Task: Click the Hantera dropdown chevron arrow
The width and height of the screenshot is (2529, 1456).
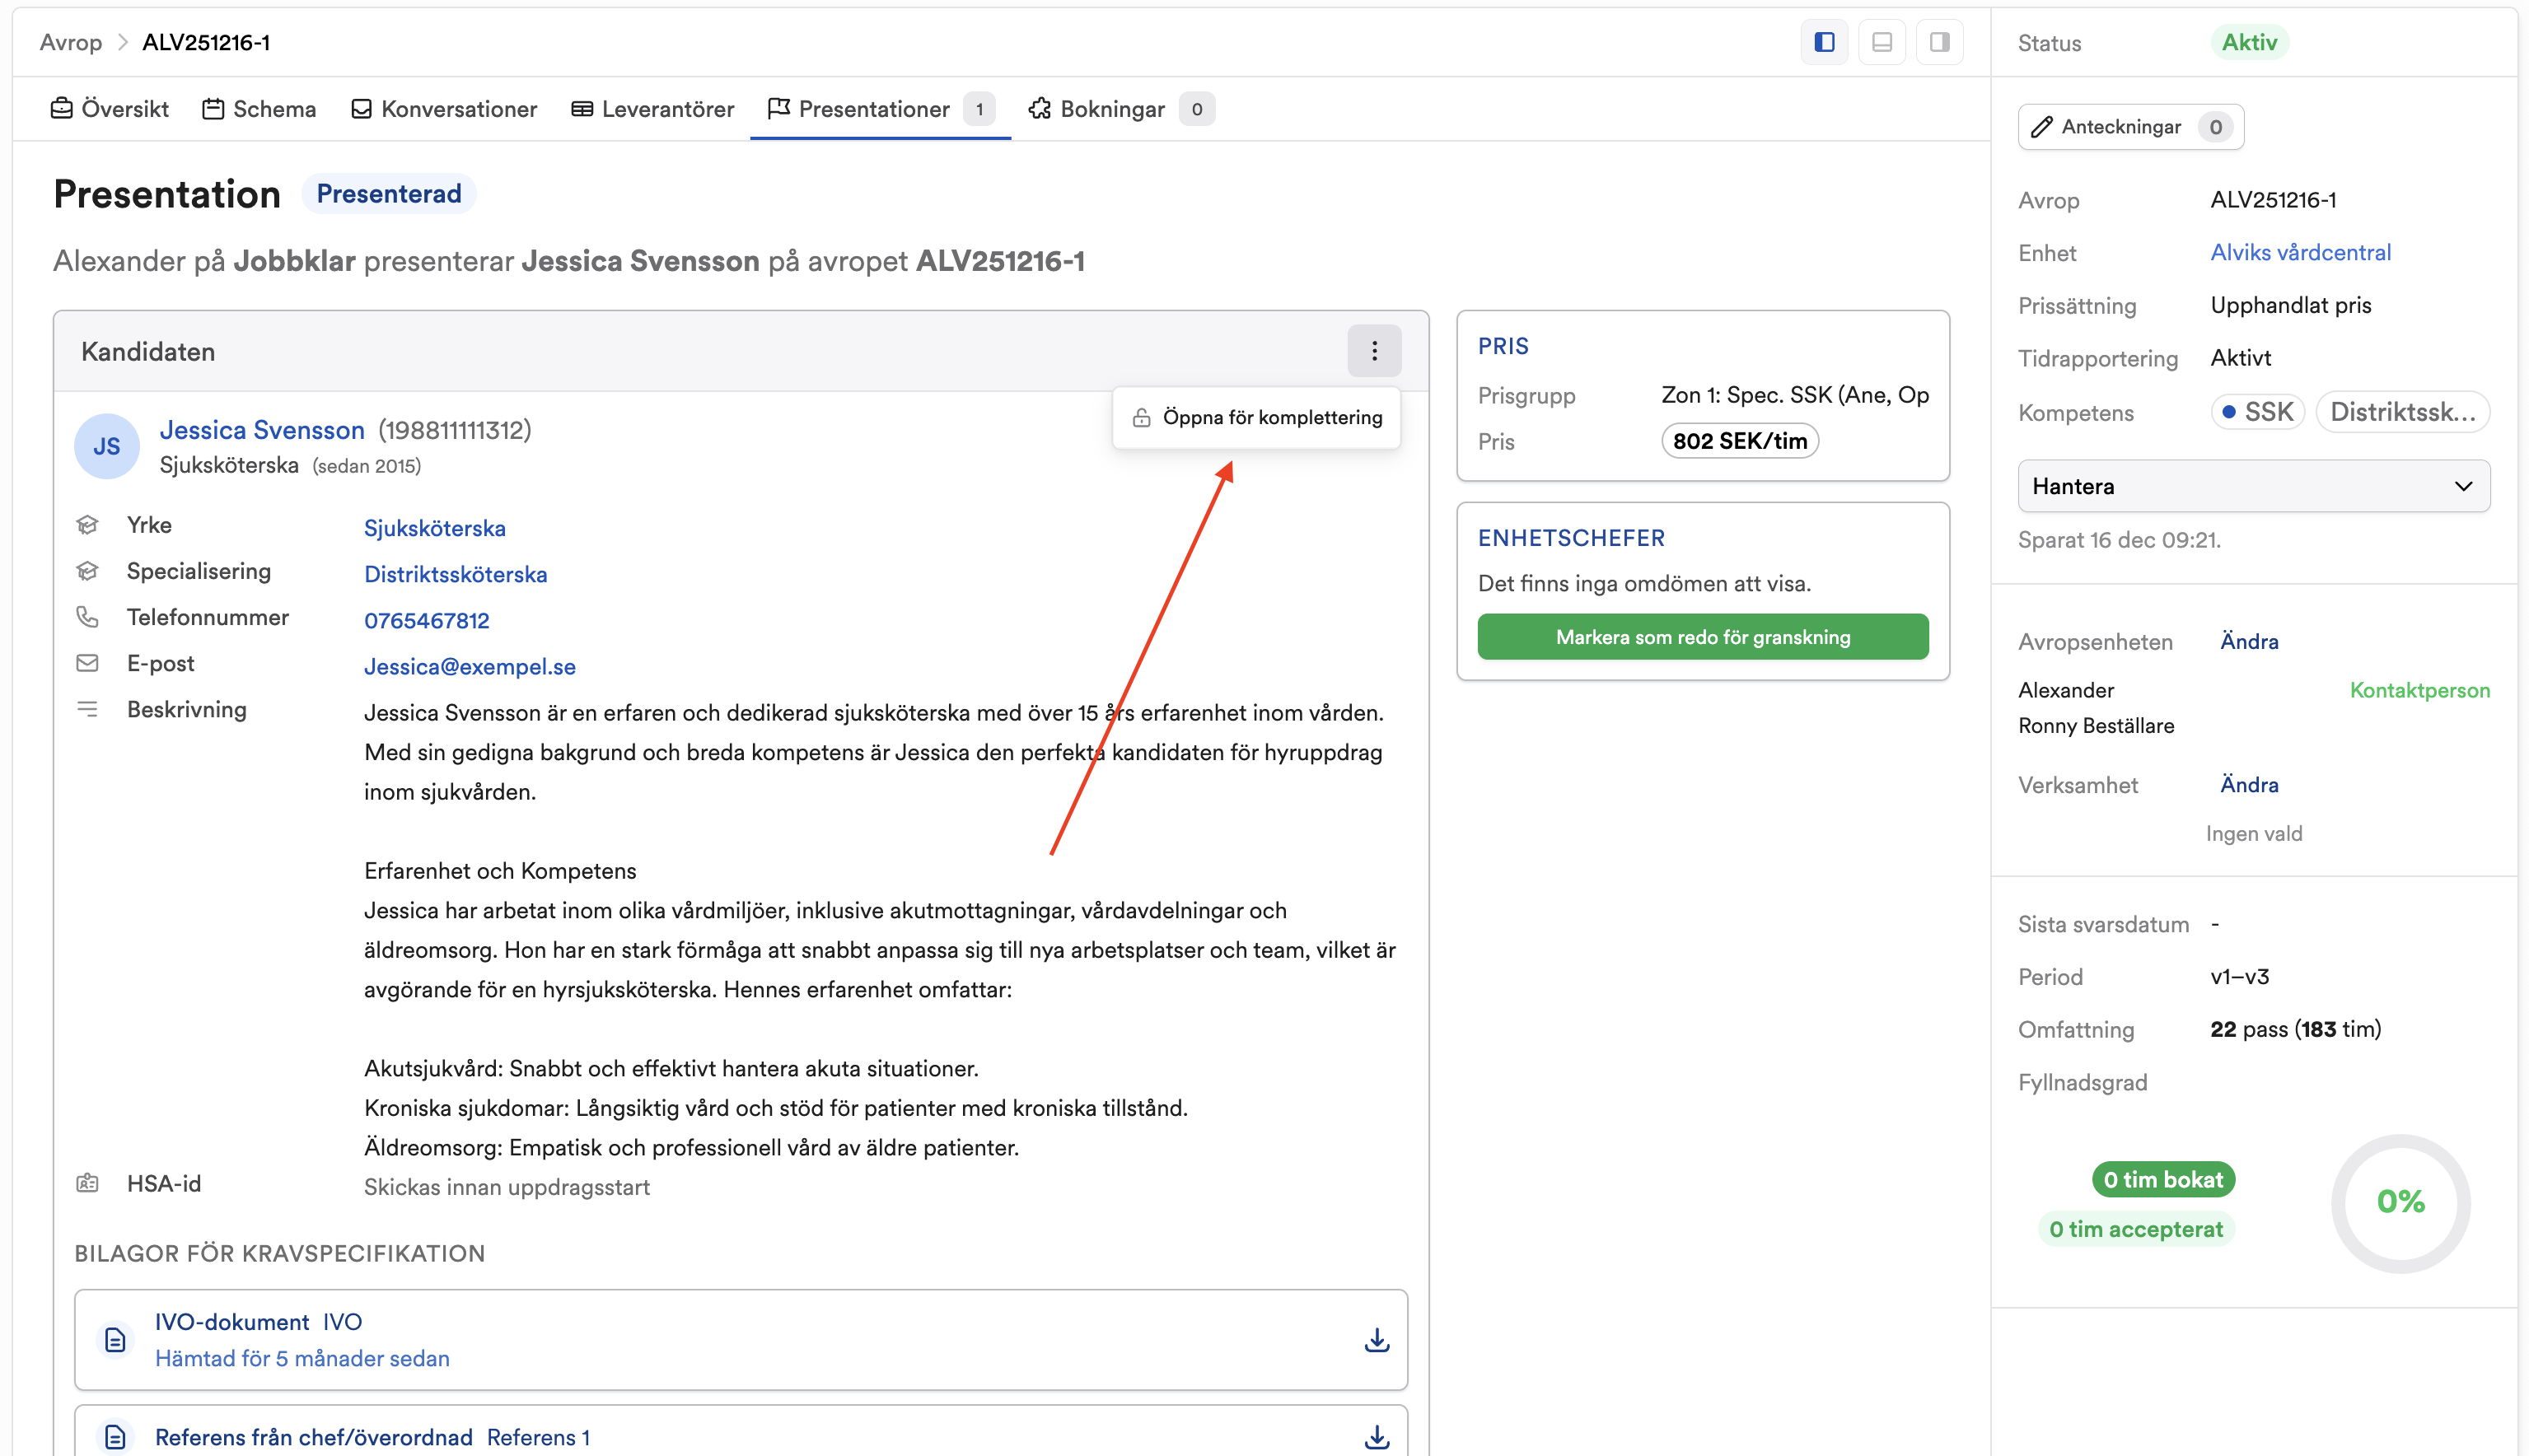Action: [x=2463, y=486]
